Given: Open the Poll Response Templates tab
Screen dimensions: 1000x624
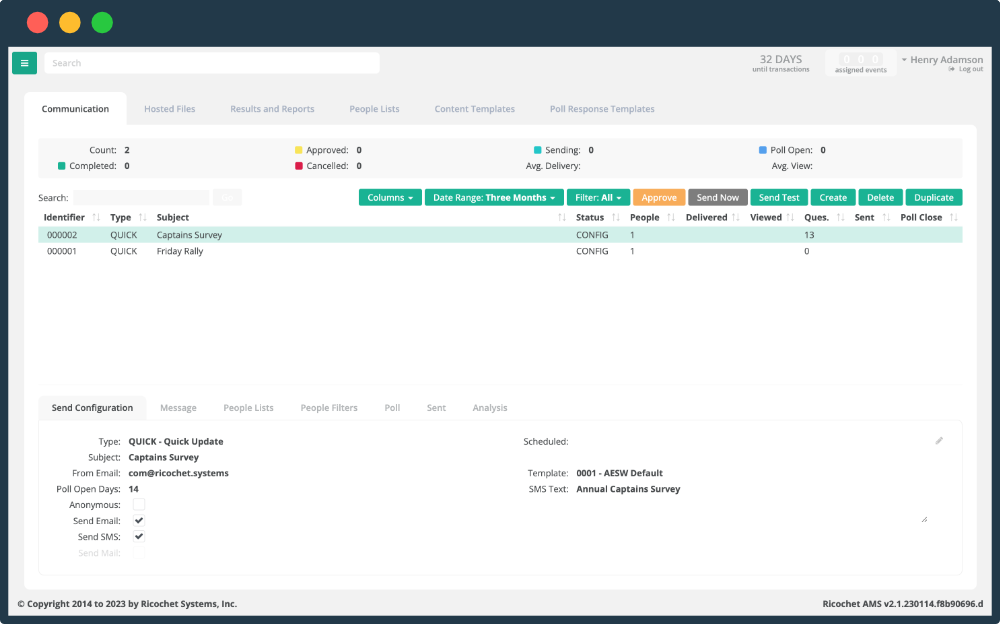Looking at the screenshot, I should click(x=602, y=109).
